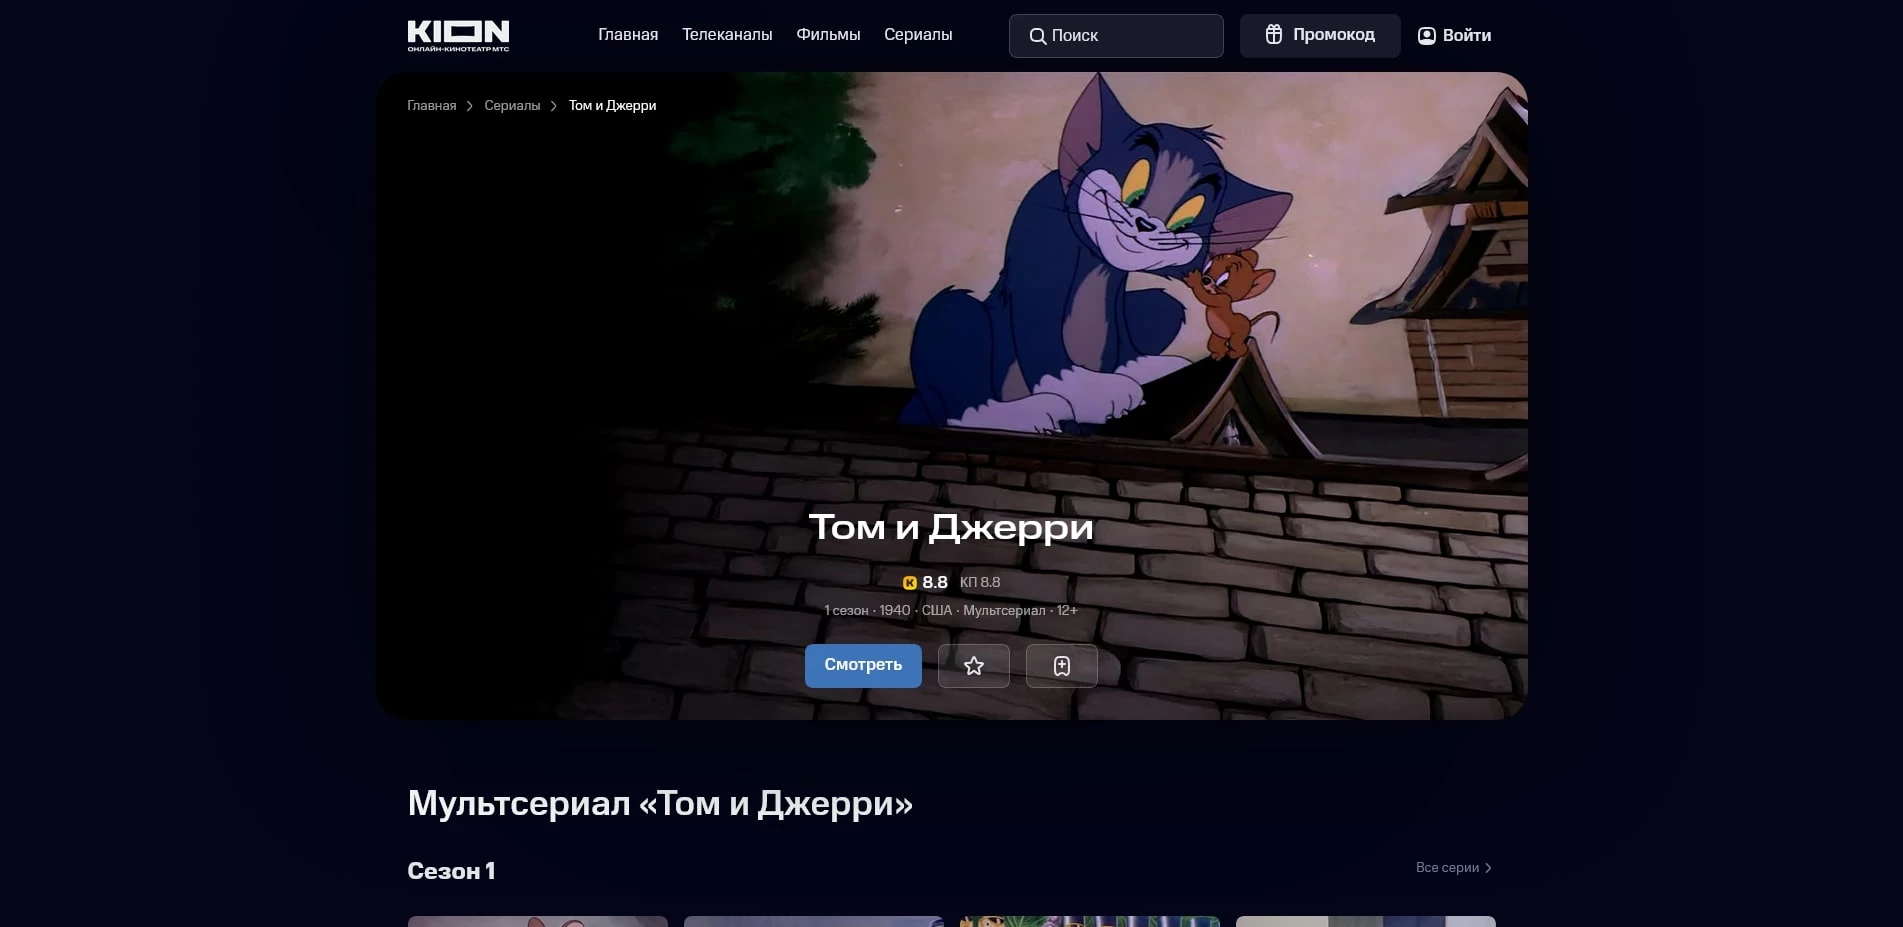Click inside the Поиск search field
This screenshot has height=927, width=1903.
pos(1117,36)
